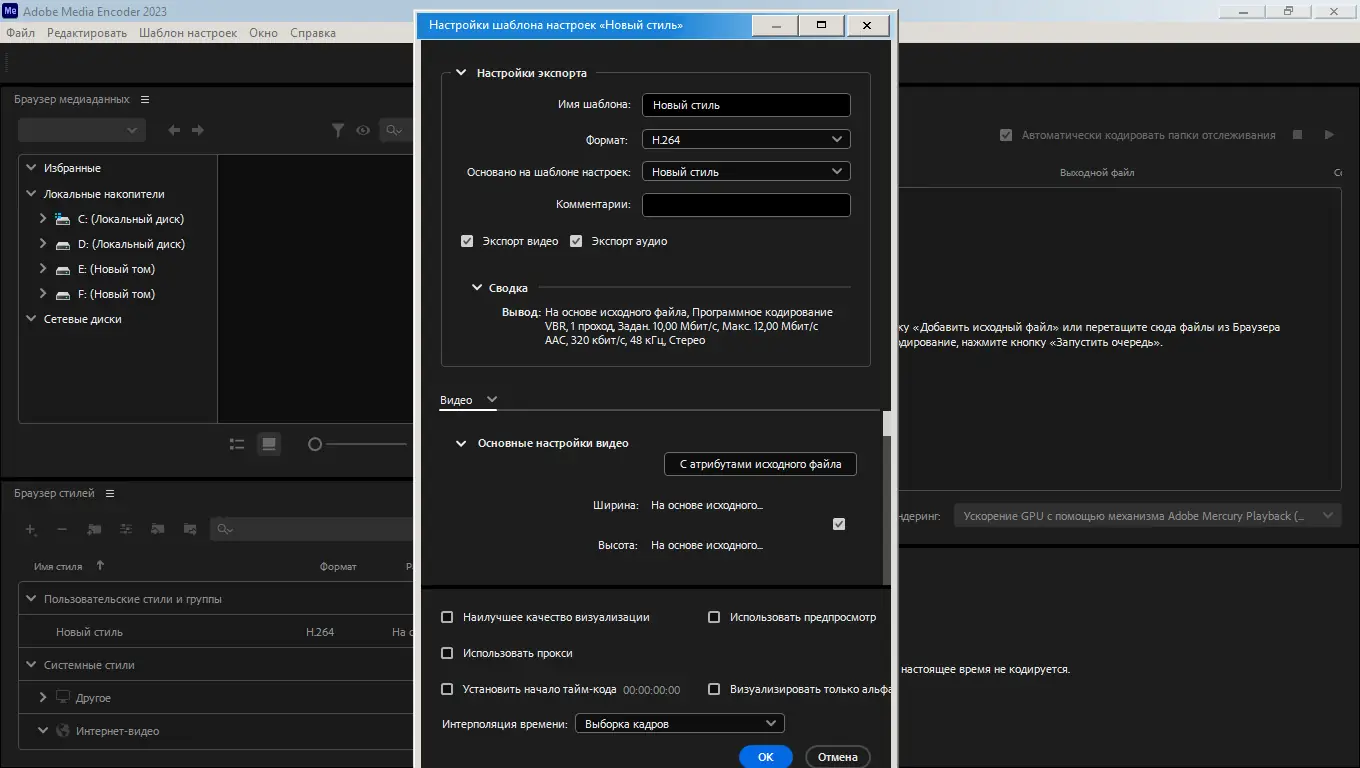Click the thumbnail size slider handle
Viewport: 1360px width, 768px height.
click(315, 444)
